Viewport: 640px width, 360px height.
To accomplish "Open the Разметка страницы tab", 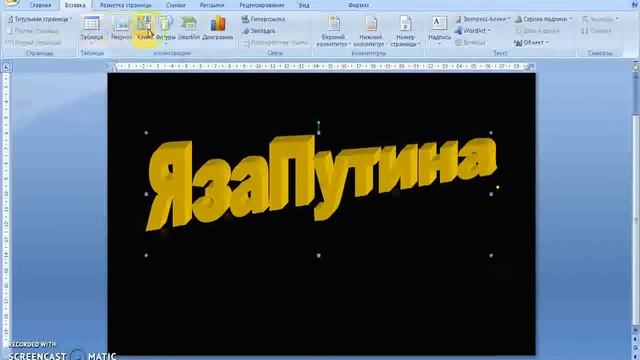I will 126,5.
